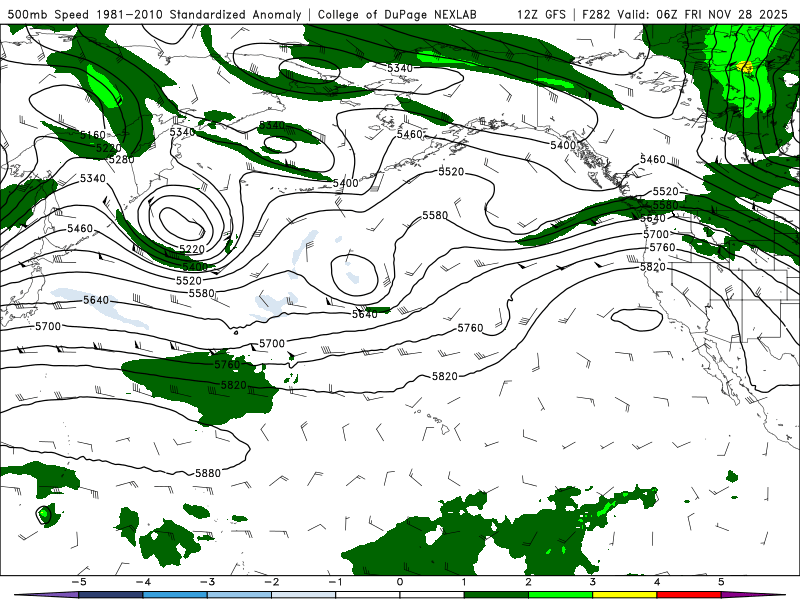Click the 5880 contour label
Screen dimensions: 800x600
click(208, 473)
